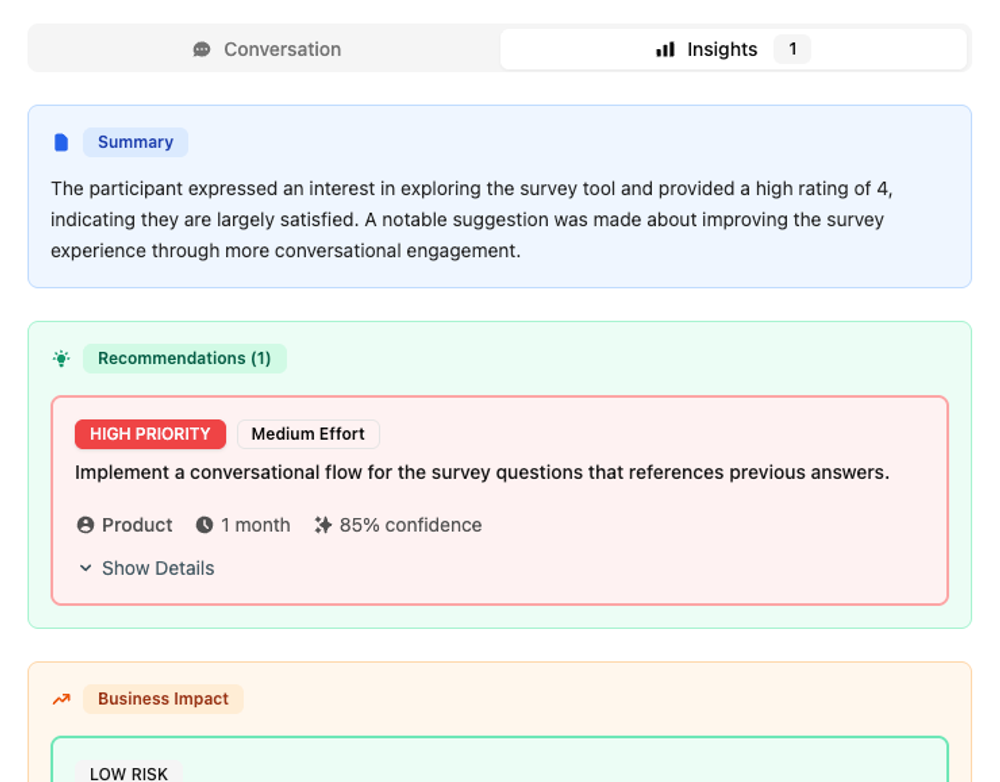Click the Recommendations lightbulb icon
This screenshot has height=782, width=1000.
[x=61, y=358]
